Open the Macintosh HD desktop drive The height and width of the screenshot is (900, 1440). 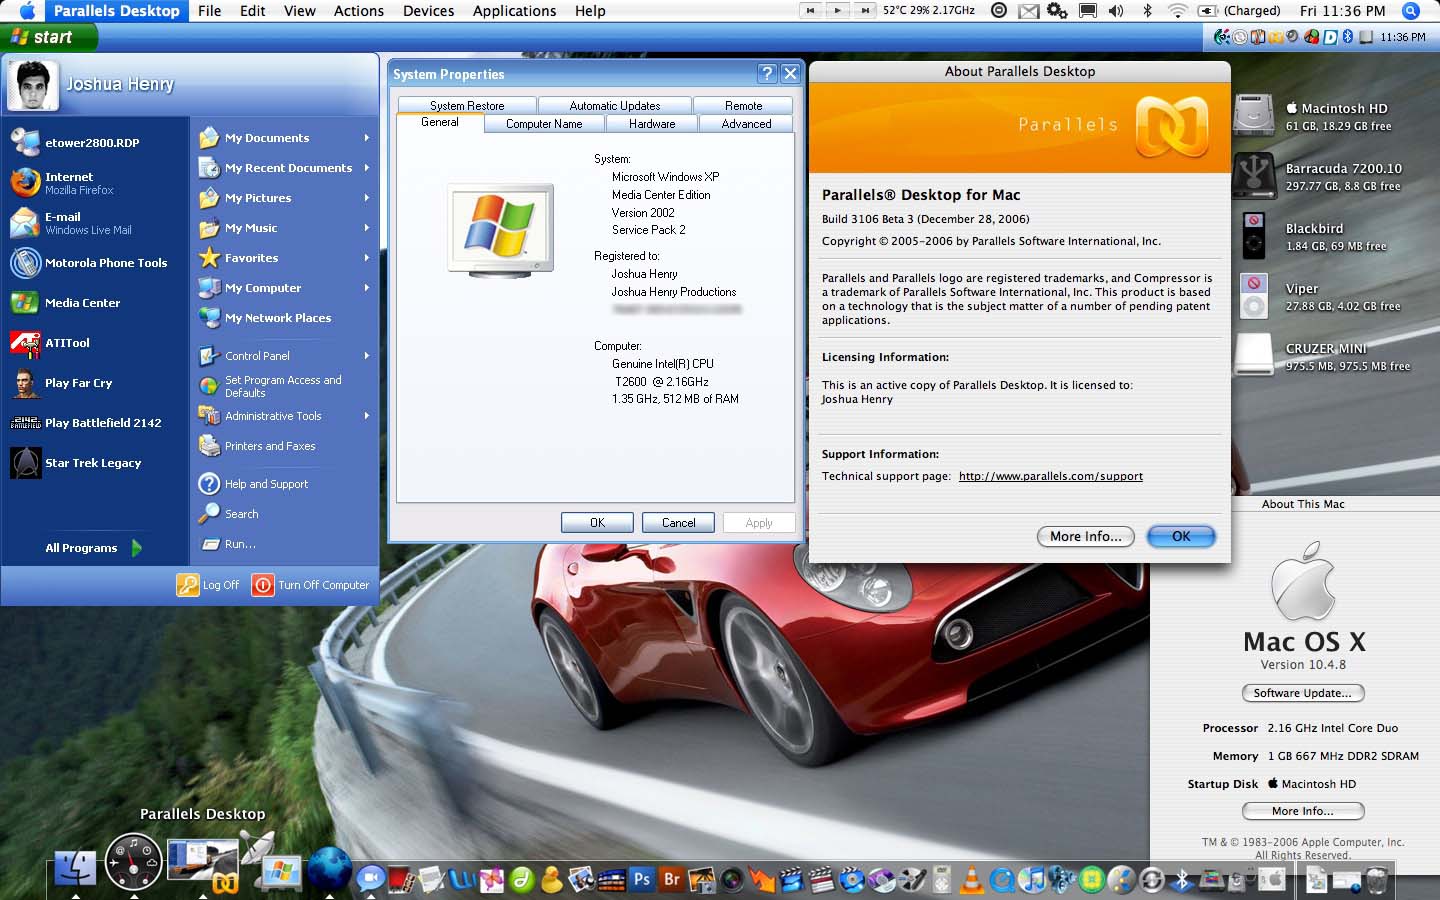pyautogui.click(x=1253, y=116)
